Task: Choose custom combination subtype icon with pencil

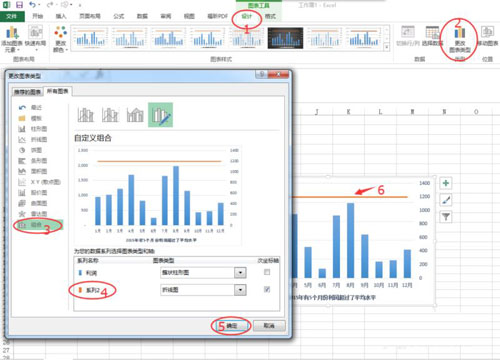Action: click(160, 115)
